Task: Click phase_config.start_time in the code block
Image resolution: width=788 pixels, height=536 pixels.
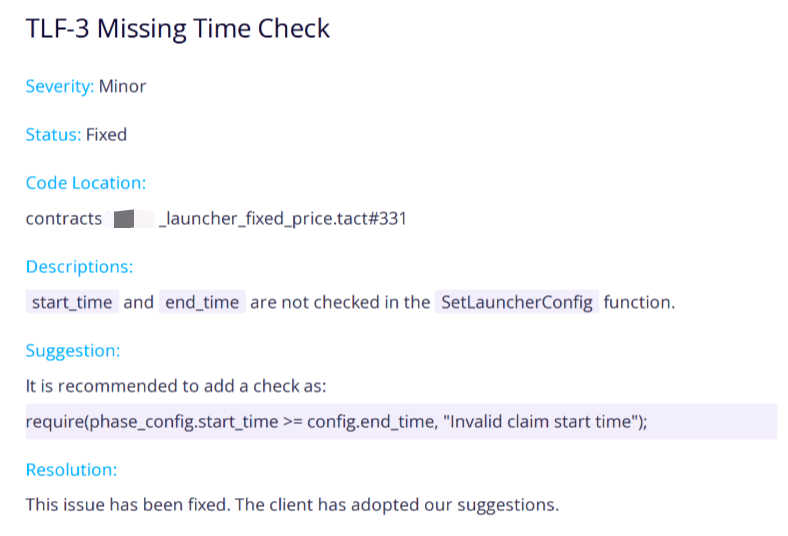Action: tap(183, 421)
